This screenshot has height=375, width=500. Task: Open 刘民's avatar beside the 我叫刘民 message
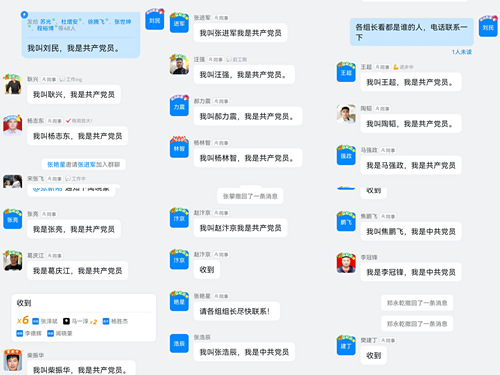click(155, 20)
